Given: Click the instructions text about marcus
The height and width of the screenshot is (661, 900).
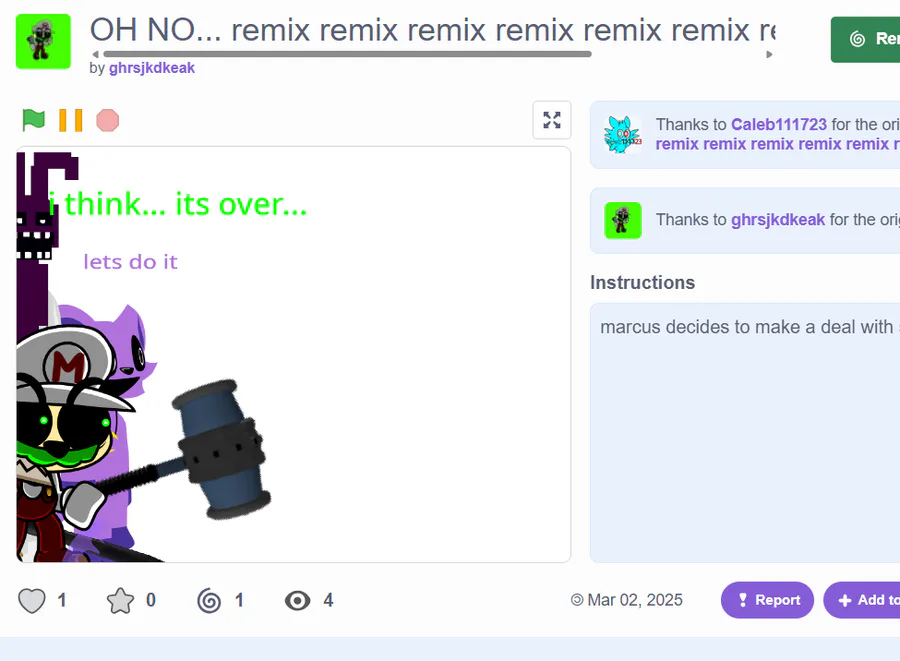Looking at the screenshot, I should [x=750, y=327].
